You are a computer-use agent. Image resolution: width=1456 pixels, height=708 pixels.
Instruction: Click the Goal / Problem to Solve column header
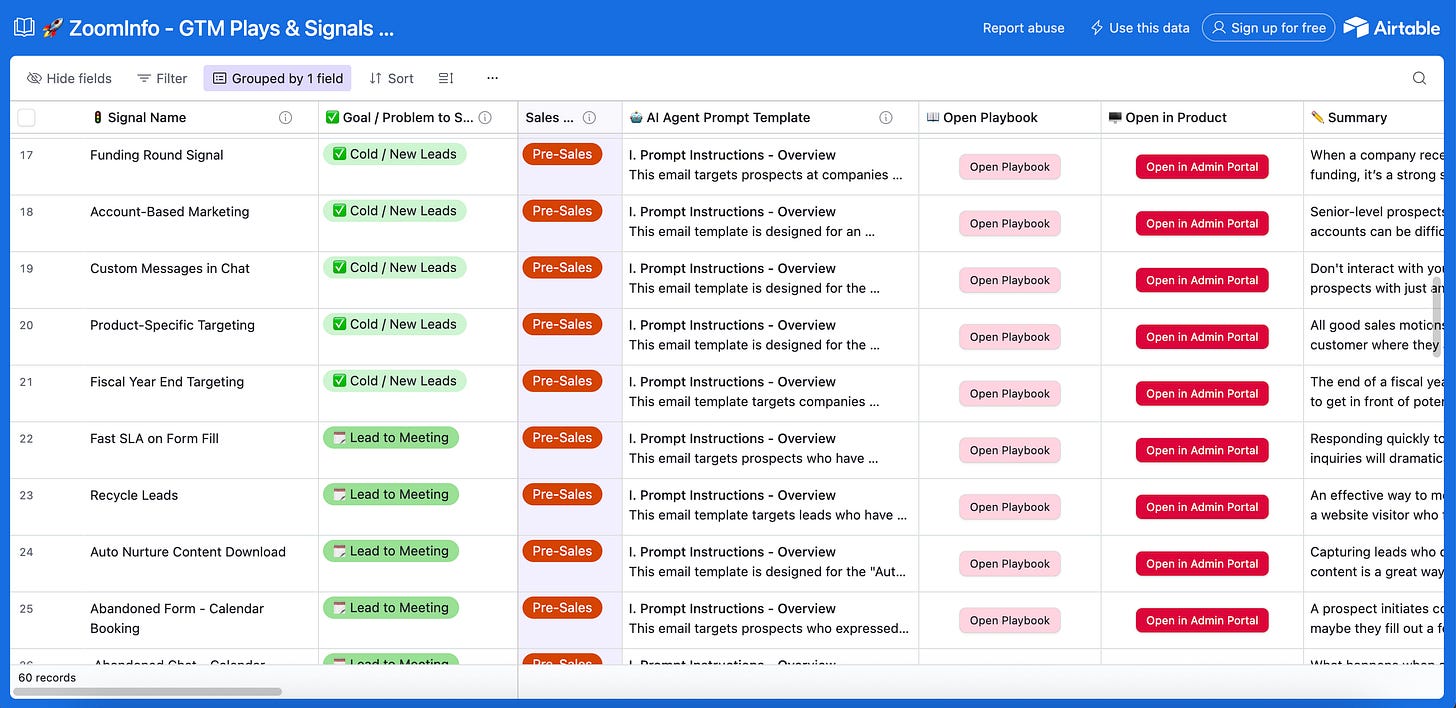pos(418,118)
